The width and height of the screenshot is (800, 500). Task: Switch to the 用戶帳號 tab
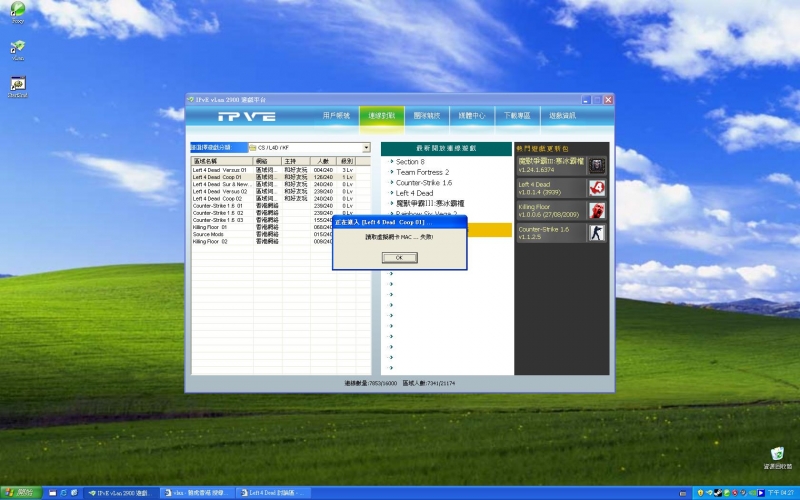pos(336,116)
